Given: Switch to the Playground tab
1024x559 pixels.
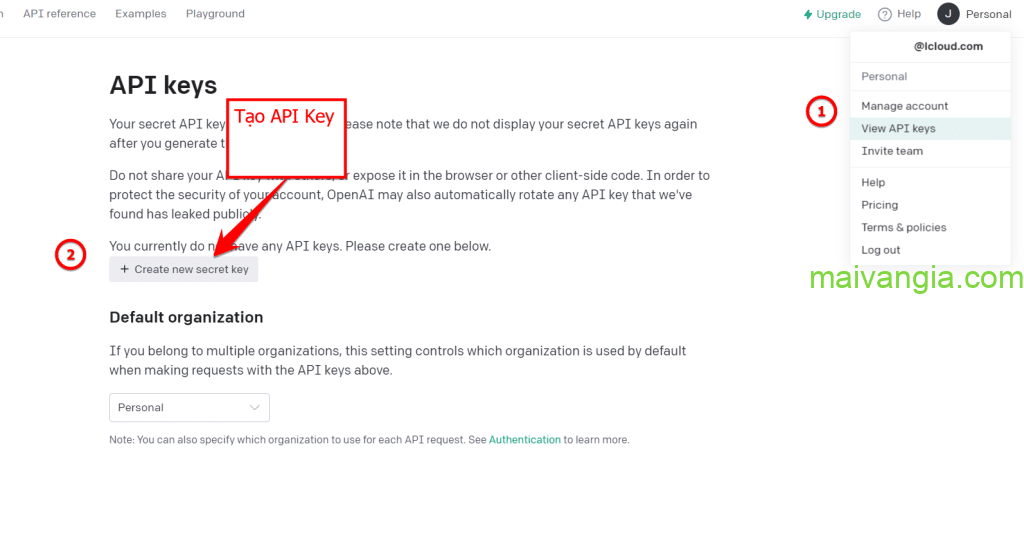Looking at the screenshot, I should click(215, 14).
